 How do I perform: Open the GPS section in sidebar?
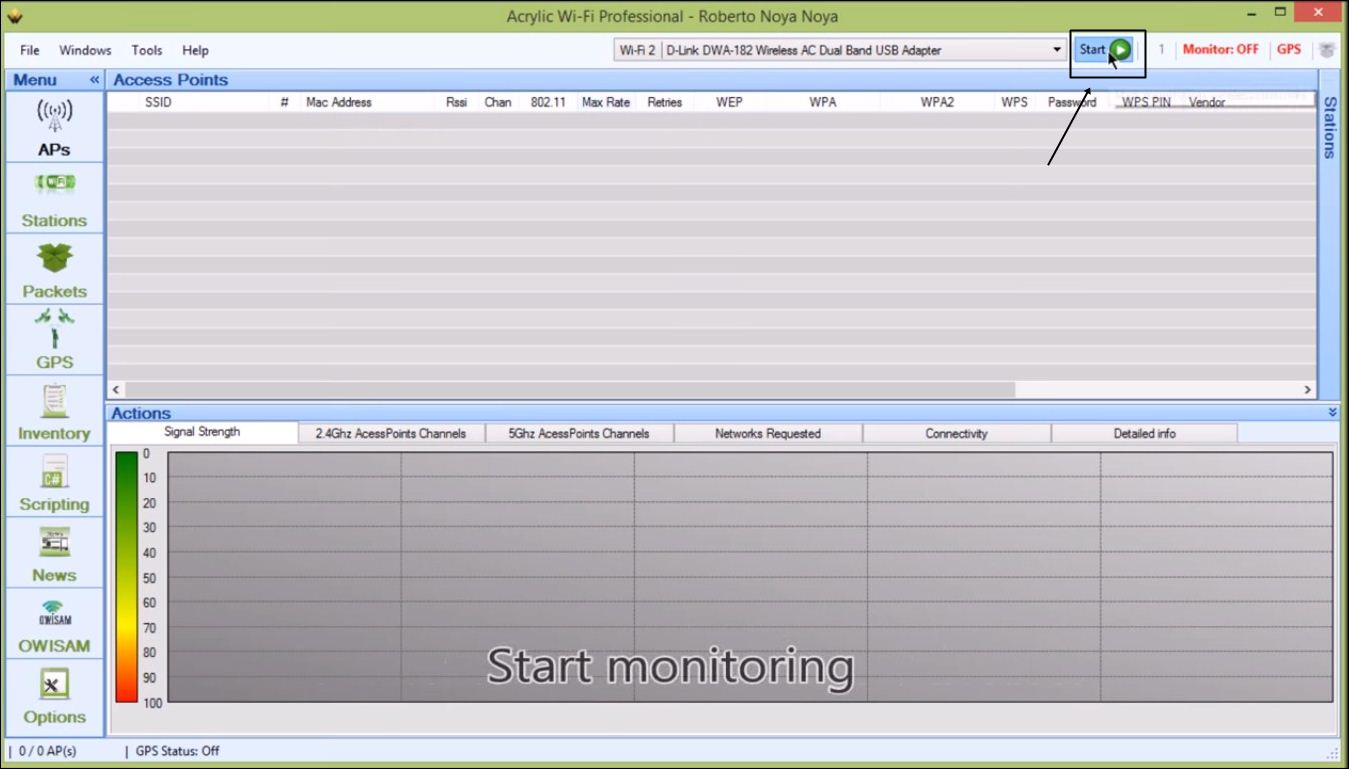click(54, 341)
